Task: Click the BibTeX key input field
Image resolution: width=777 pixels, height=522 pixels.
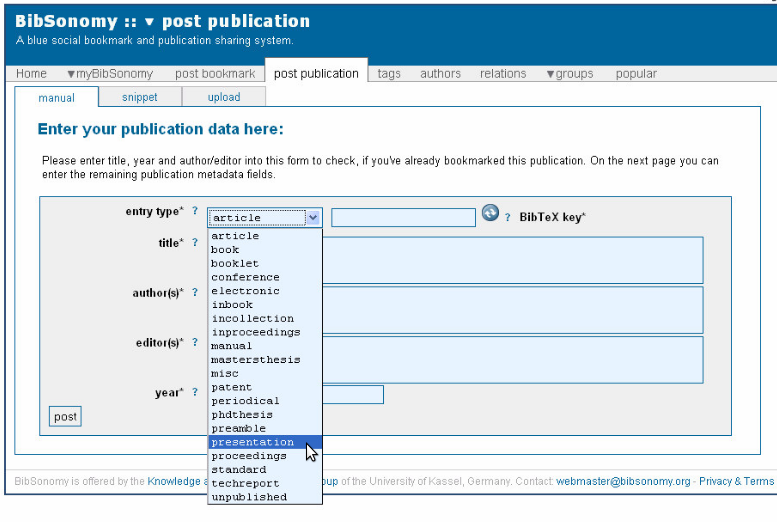Action: tap(403, 218)
